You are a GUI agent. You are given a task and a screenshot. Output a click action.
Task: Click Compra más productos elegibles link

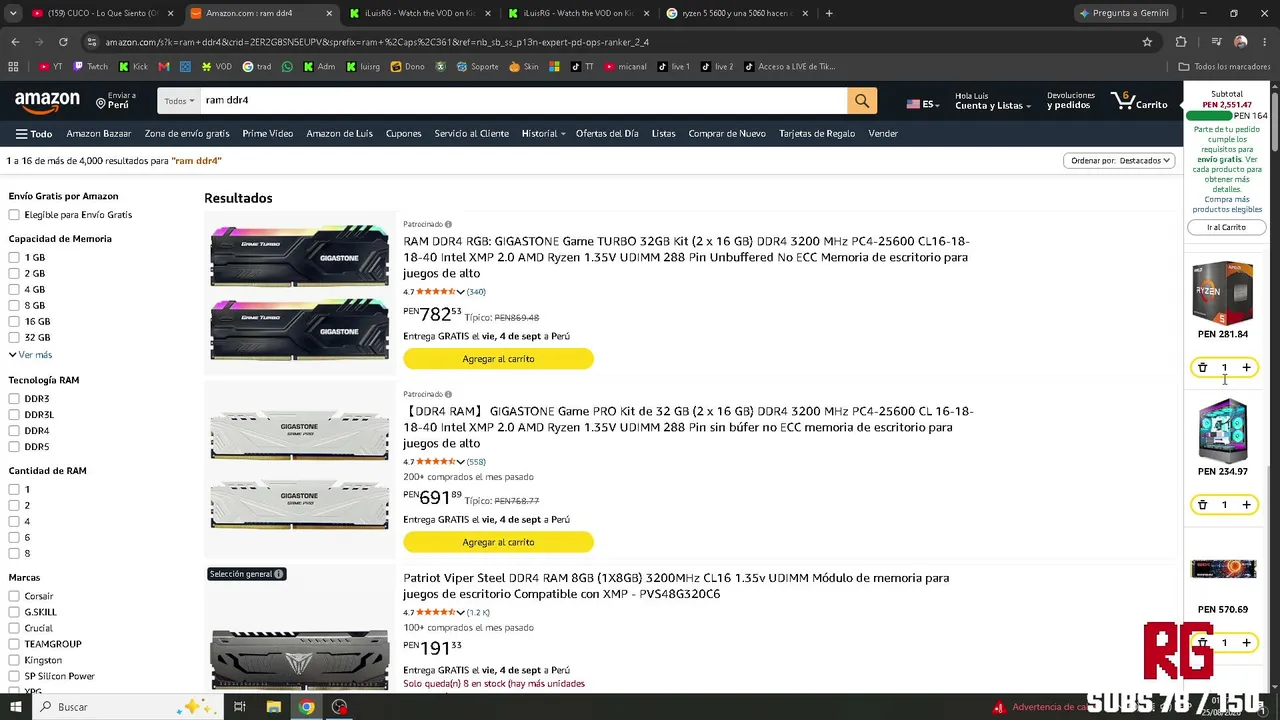click(1227, 204)
